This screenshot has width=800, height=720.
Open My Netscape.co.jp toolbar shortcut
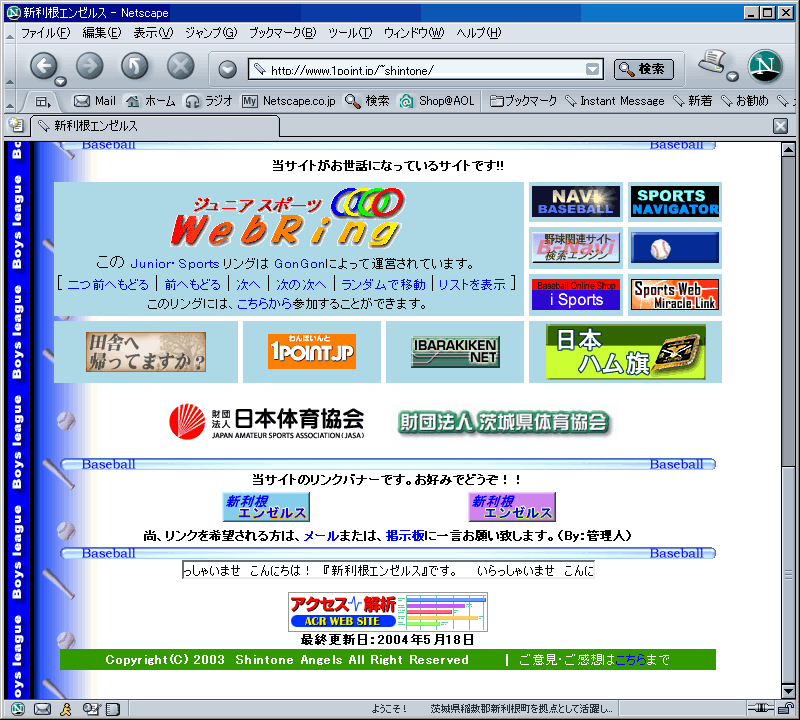289,101
